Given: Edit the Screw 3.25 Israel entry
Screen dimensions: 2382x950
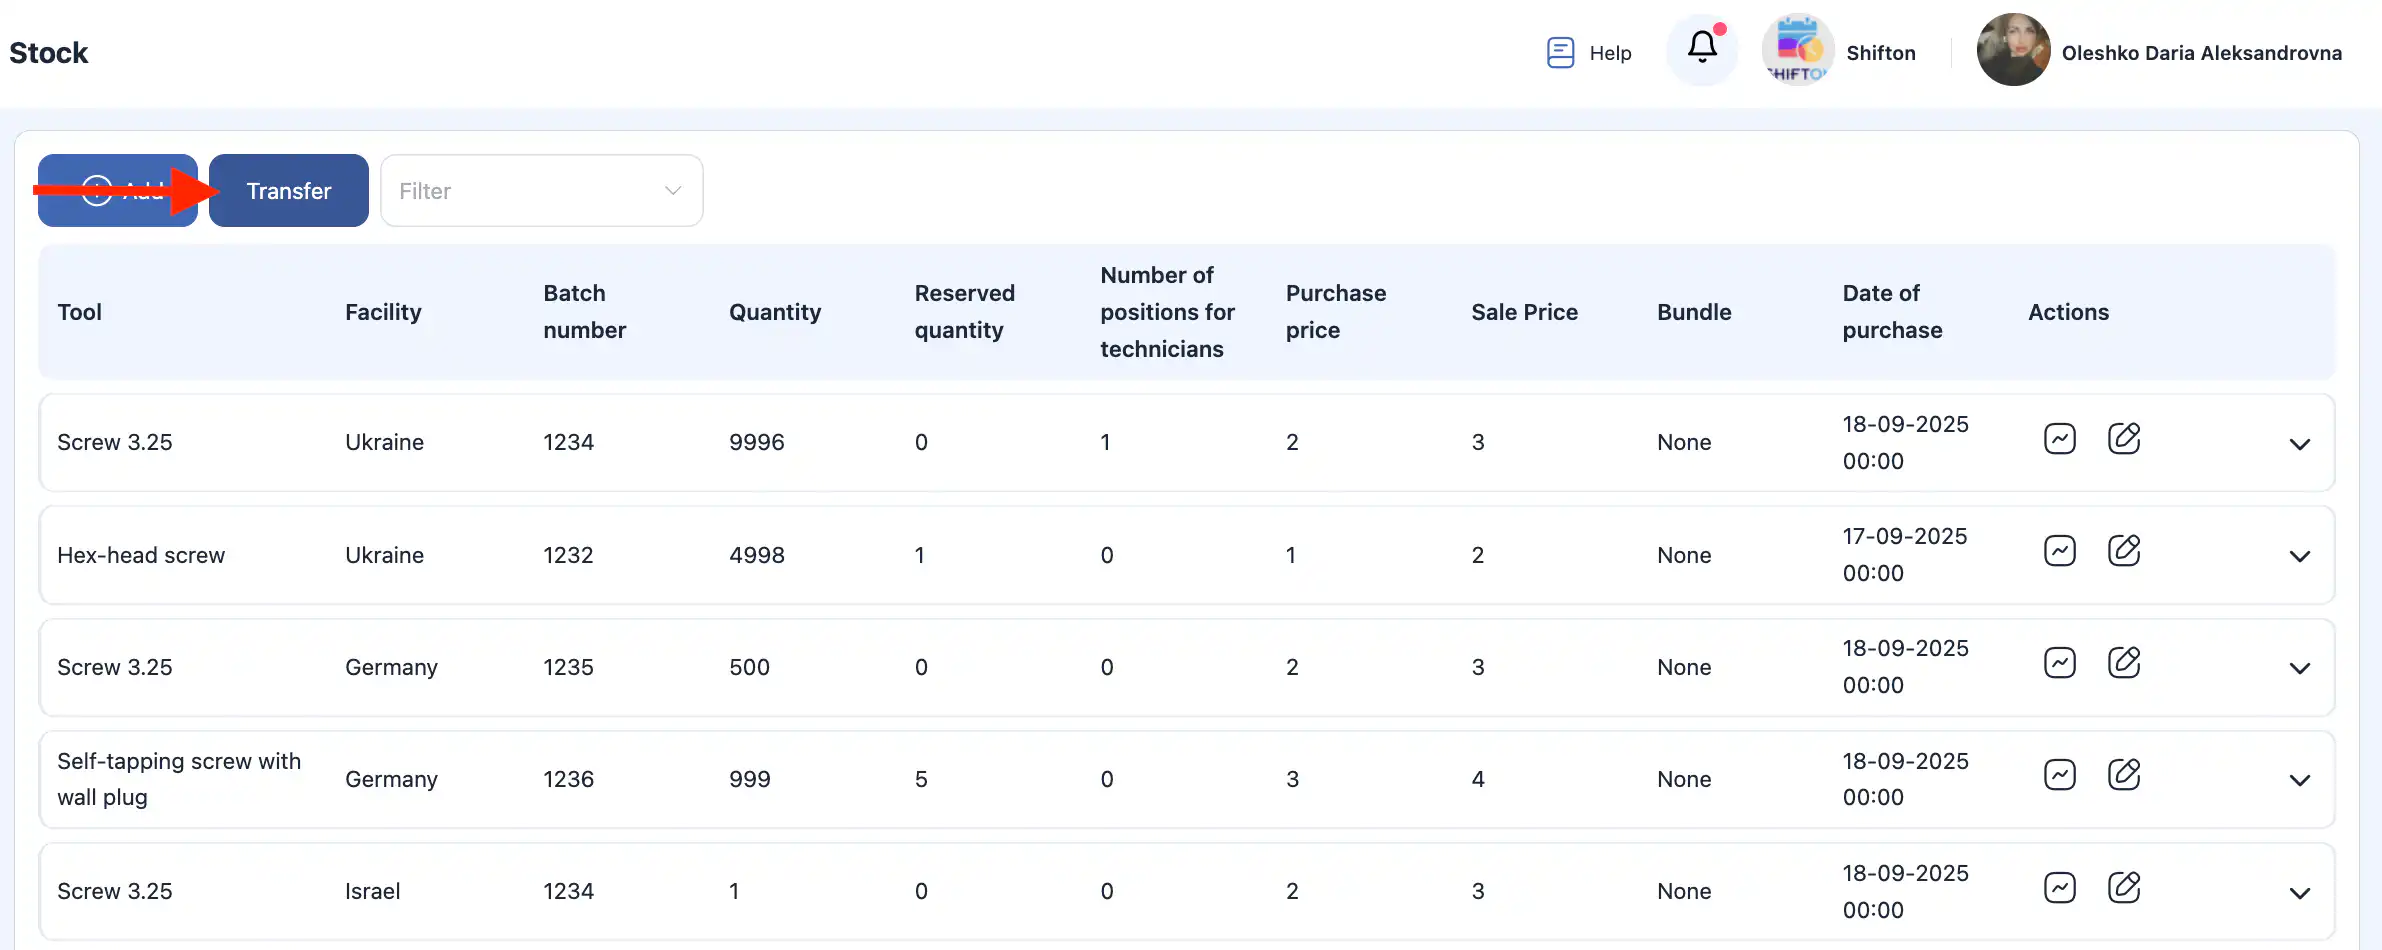Looking at the screenshot, I should (x=2123, y=888).
